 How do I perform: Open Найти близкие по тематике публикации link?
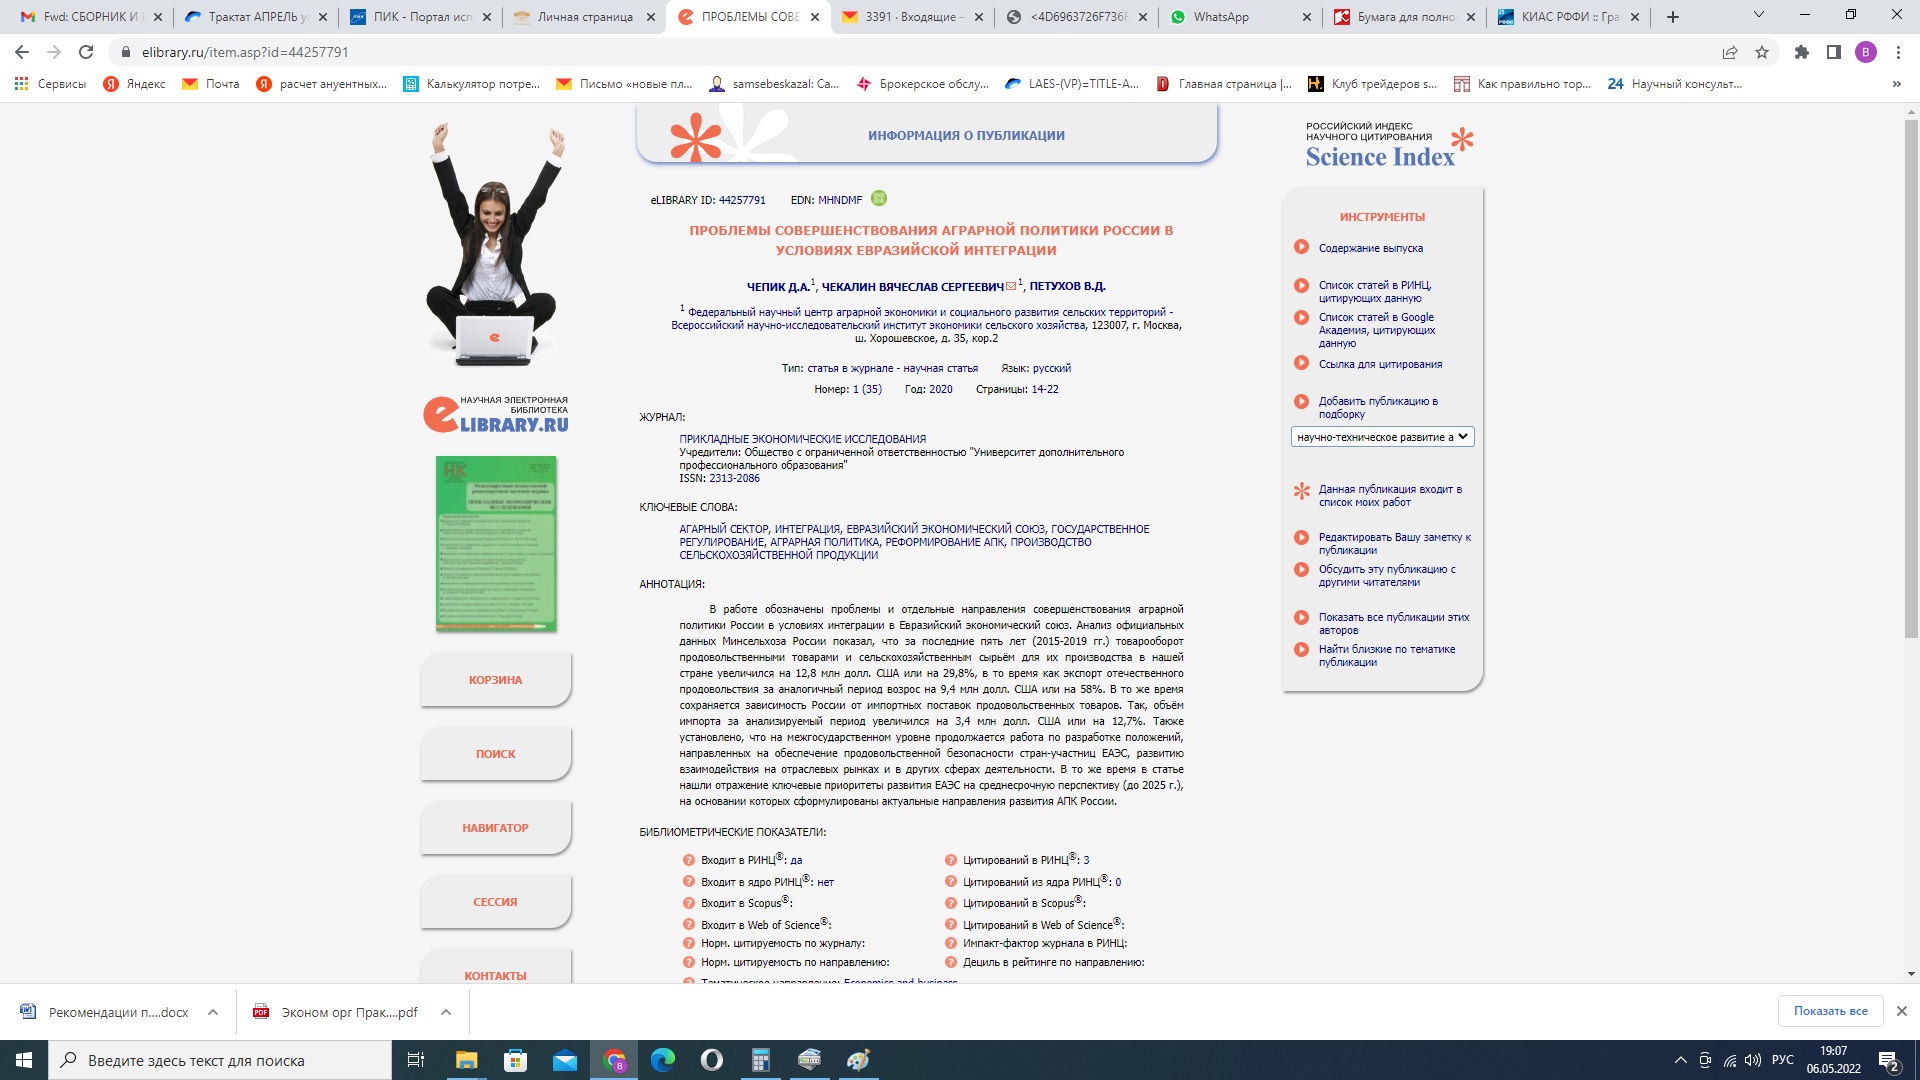(x=1387, y=655)
